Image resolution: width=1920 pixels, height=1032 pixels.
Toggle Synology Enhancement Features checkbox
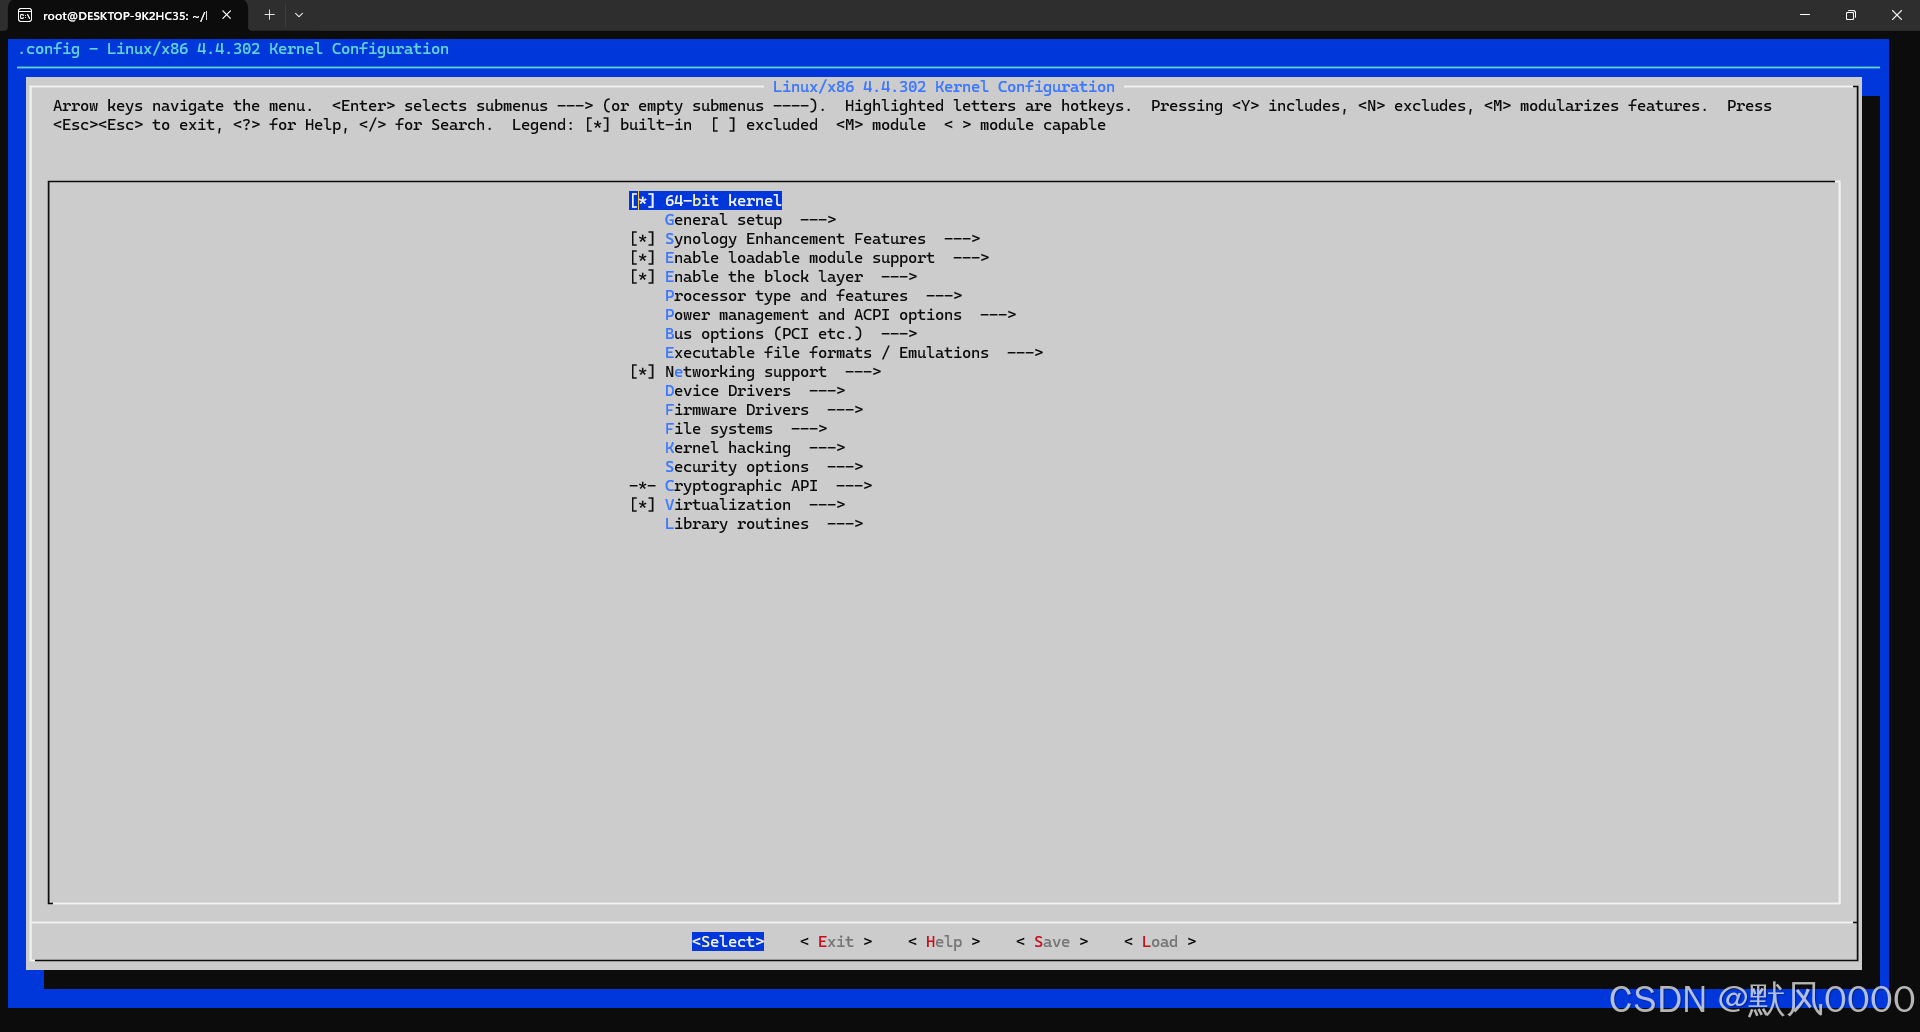(x=642, y=239)
